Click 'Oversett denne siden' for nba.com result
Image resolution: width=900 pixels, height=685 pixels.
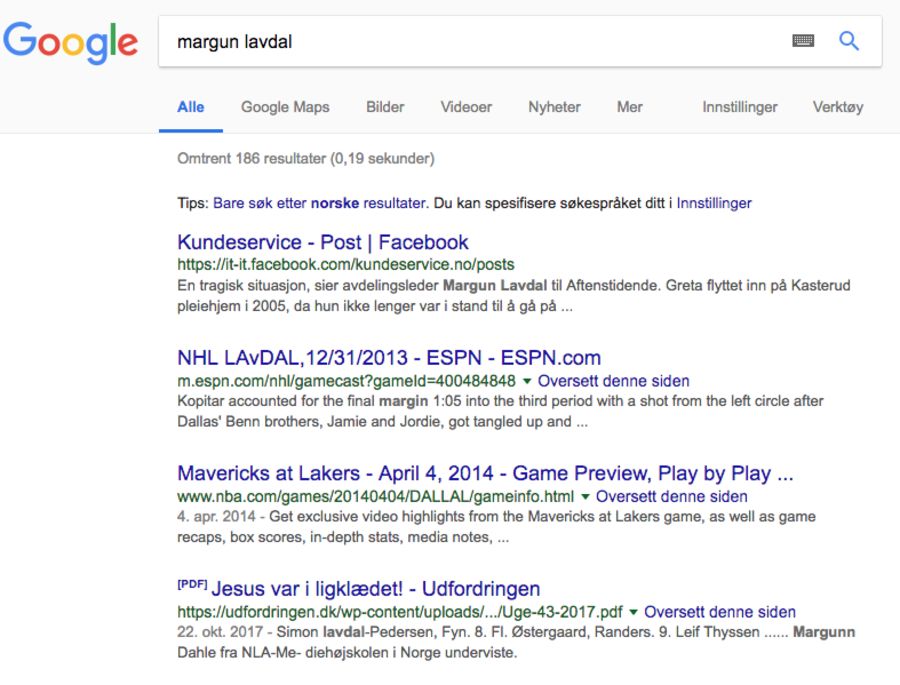click(x=672, y=497)
